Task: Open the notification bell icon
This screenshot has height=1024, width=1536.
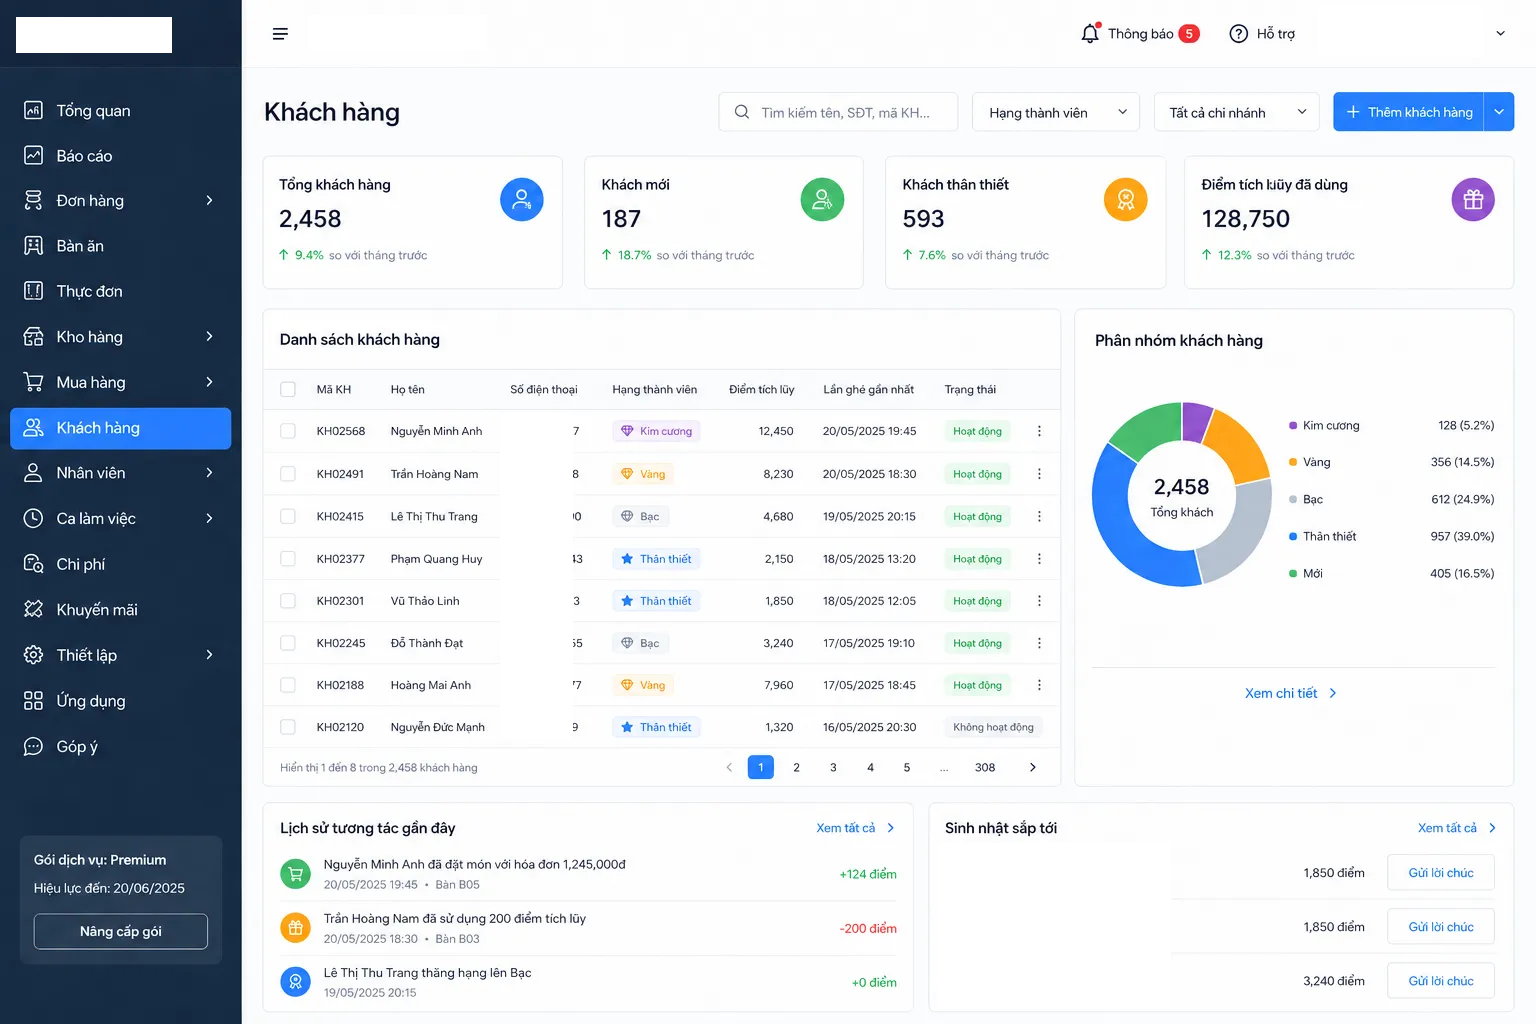Action: click(1090, 34)
